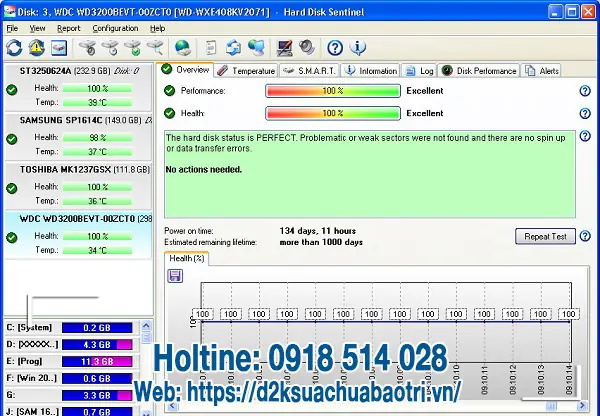Viewport: 600px width, 416px height.
Task: Open the Report menu
Action: (68, 28)
